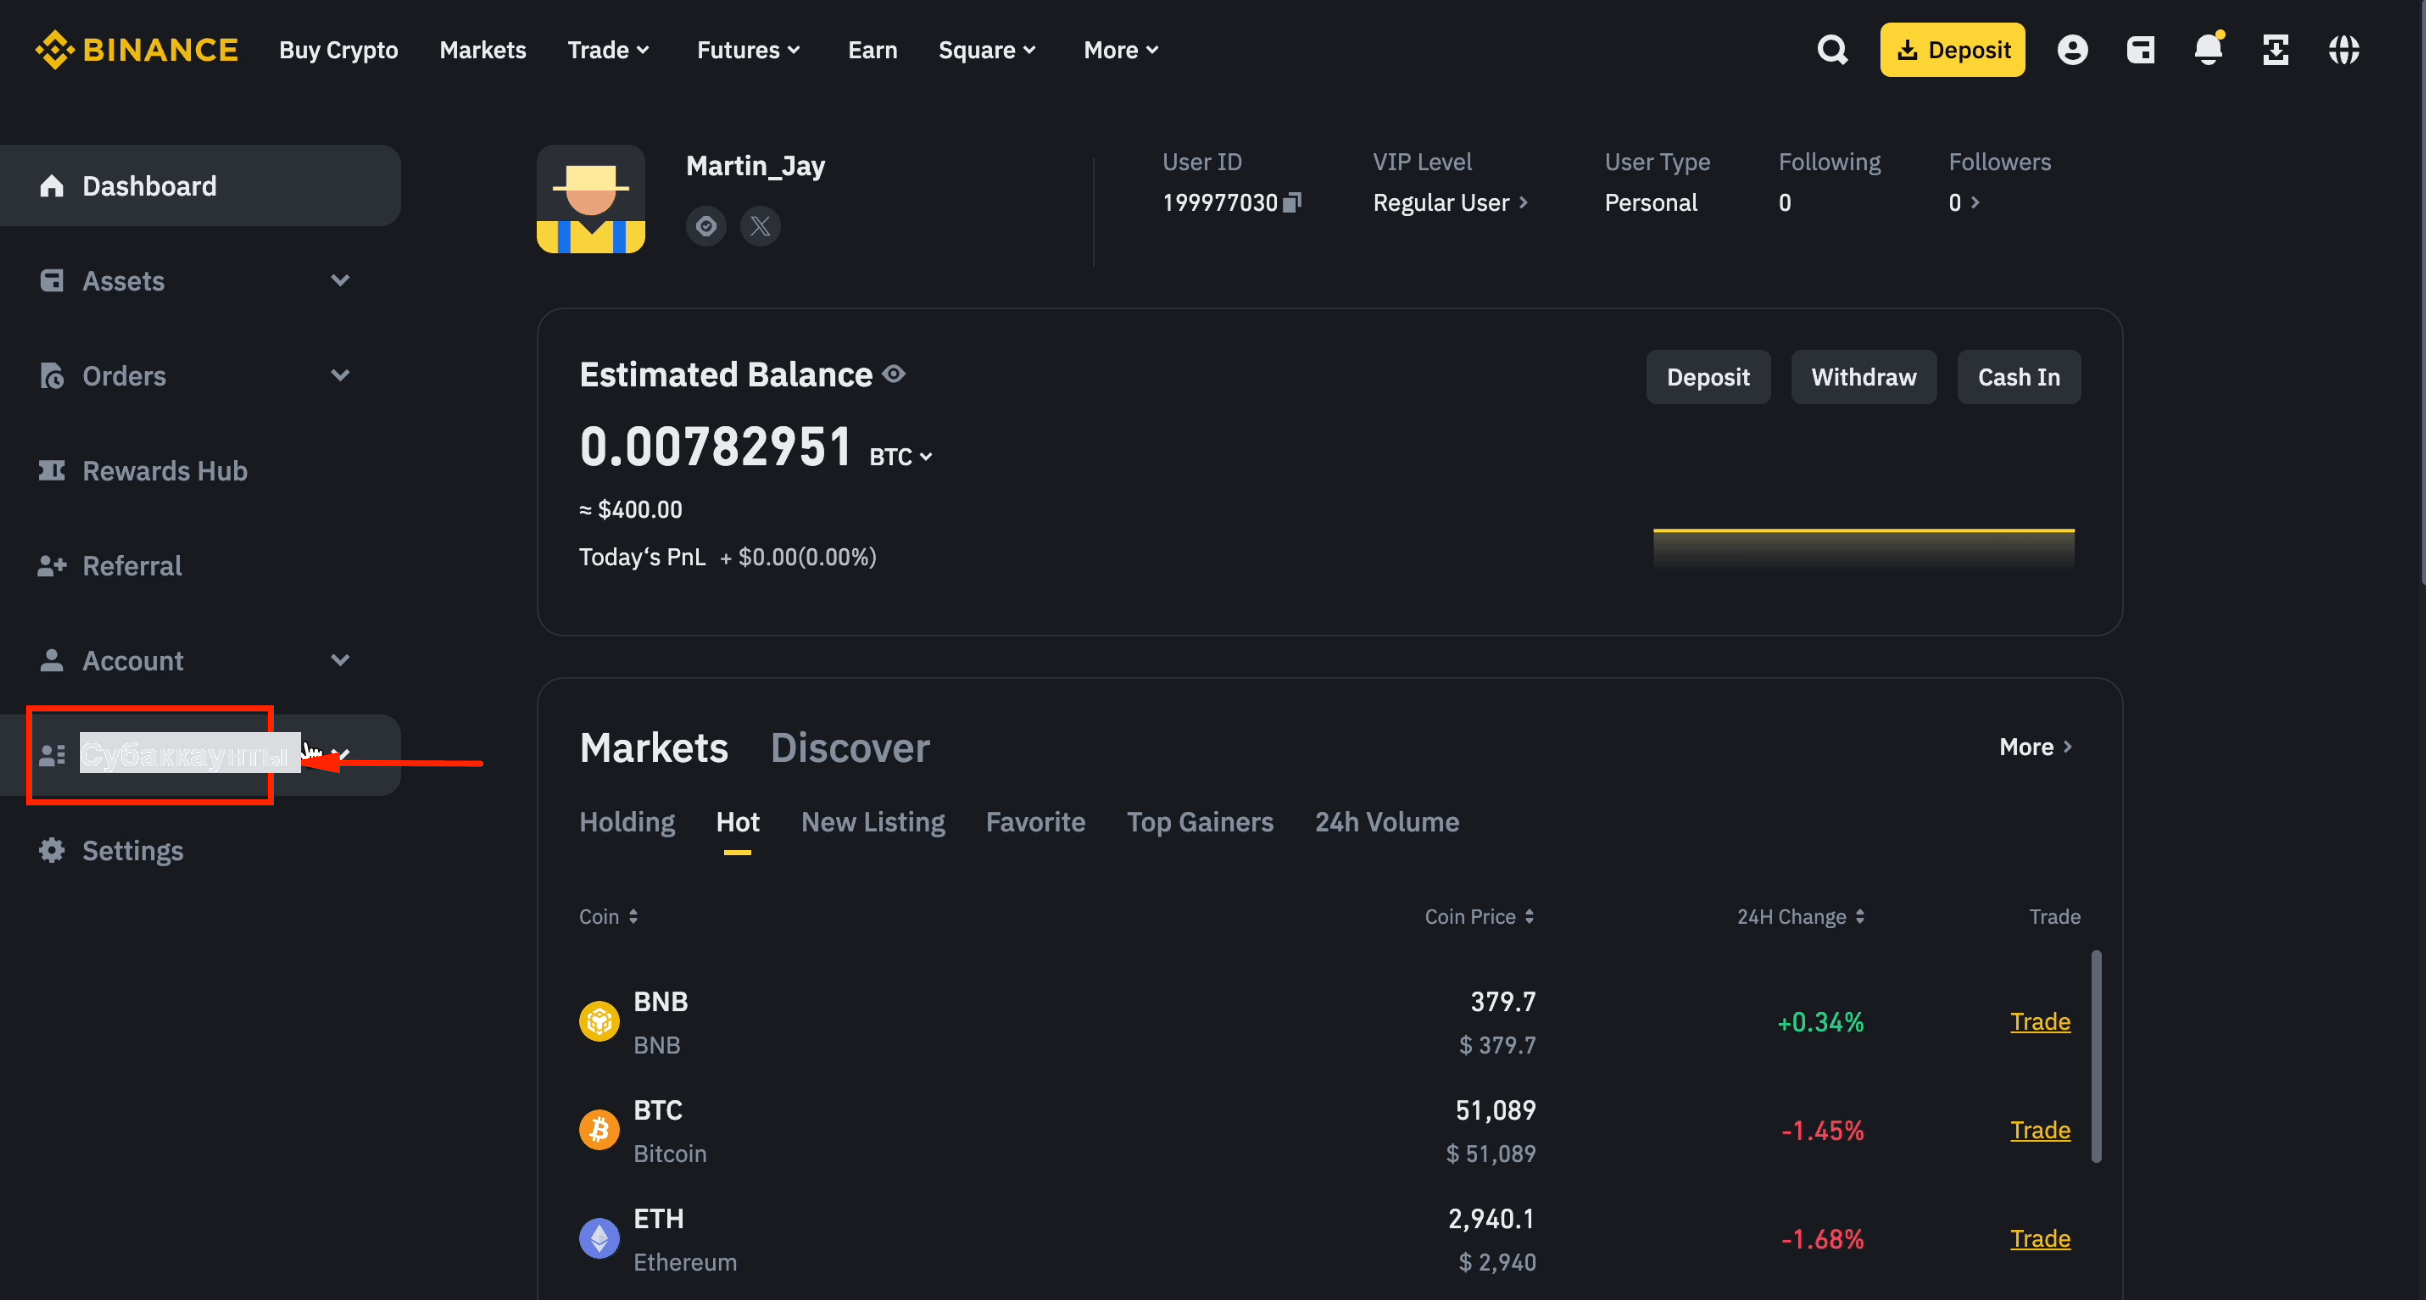This screenshot has width=2426, height=1300.
Task: Copy the User ID number
Action: (x=1292, y=203)
